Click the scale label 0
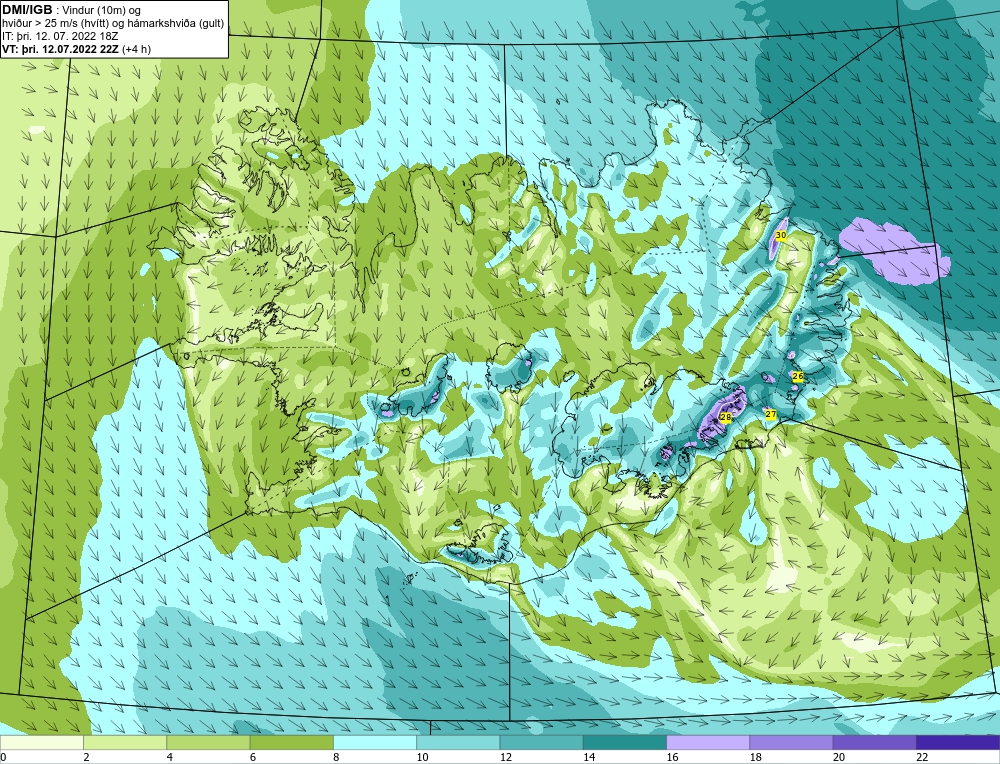Screen dimensions: 1000x764 (x=3, y=757)
